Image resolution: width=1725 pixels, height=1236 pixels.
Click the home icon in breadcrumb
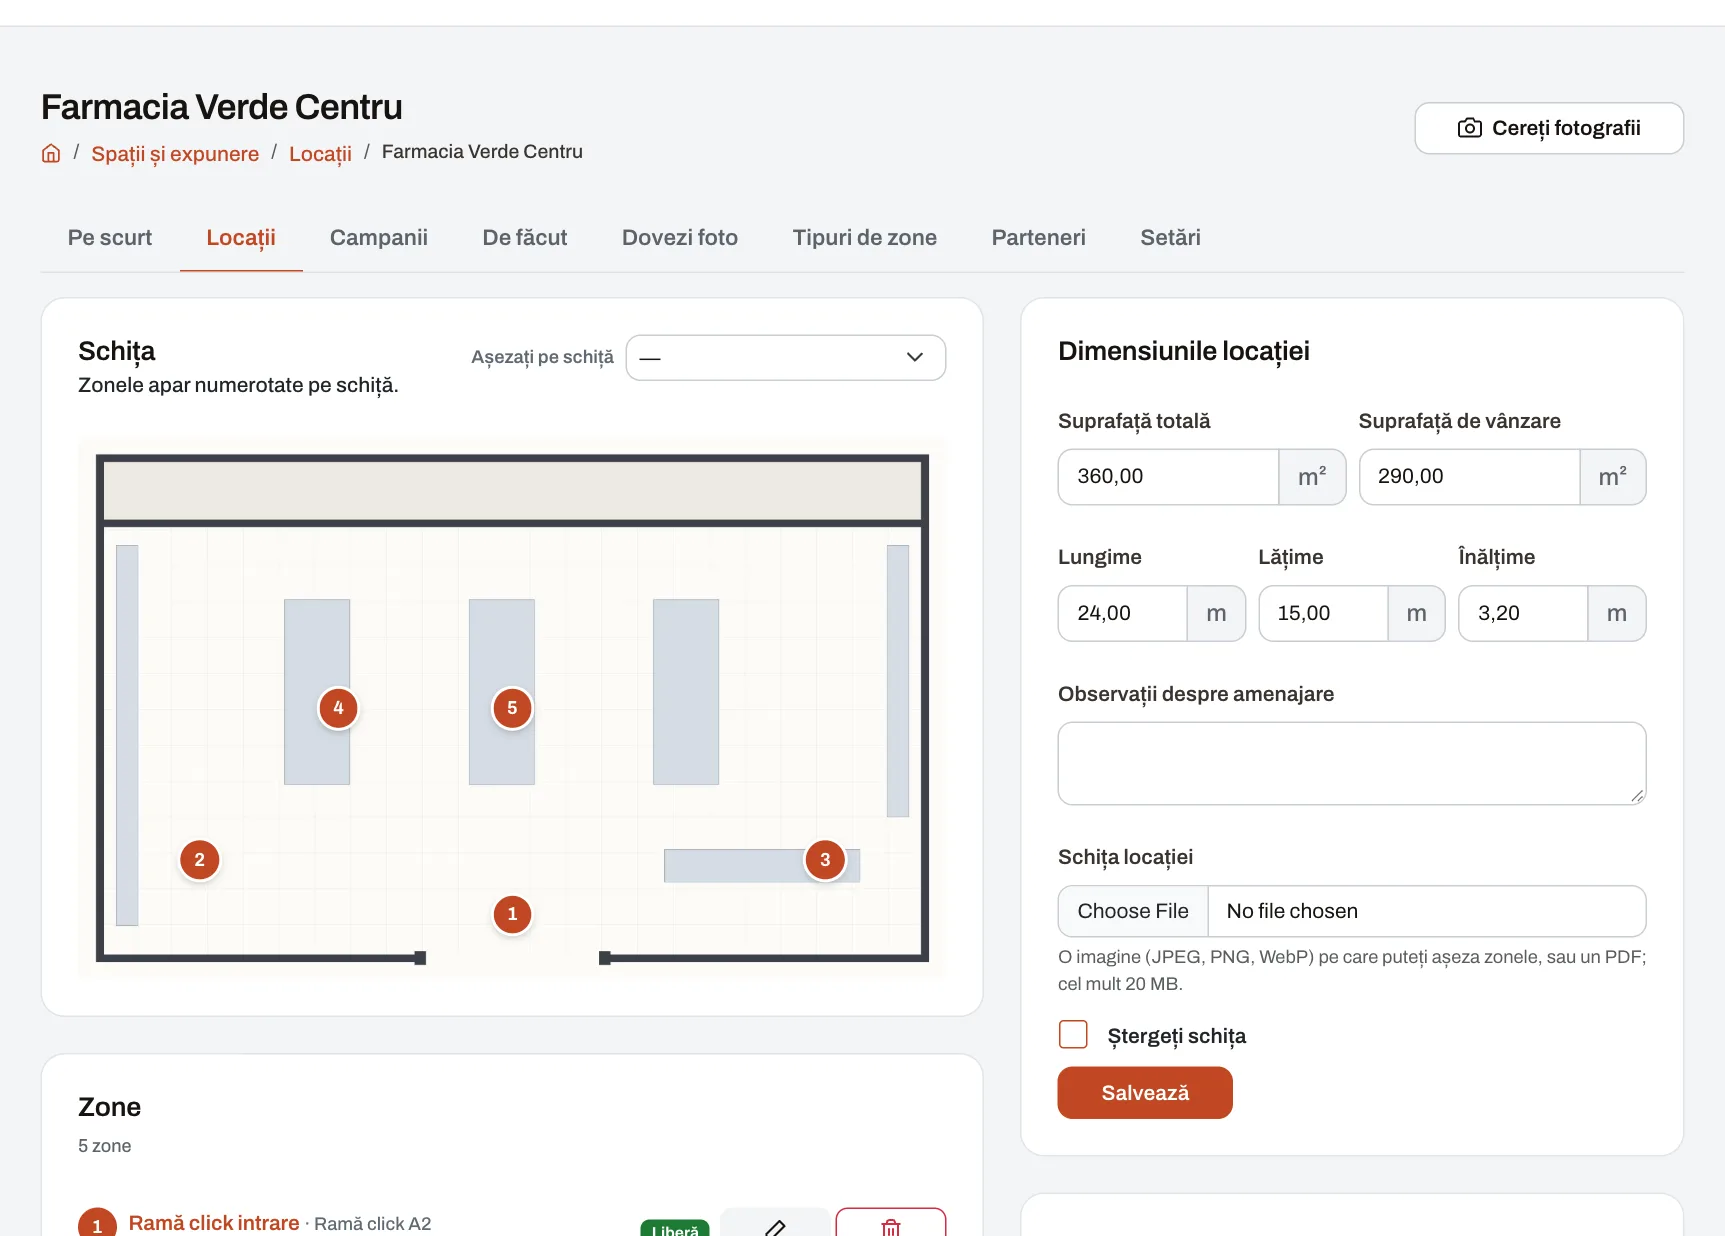pos(51,153)
